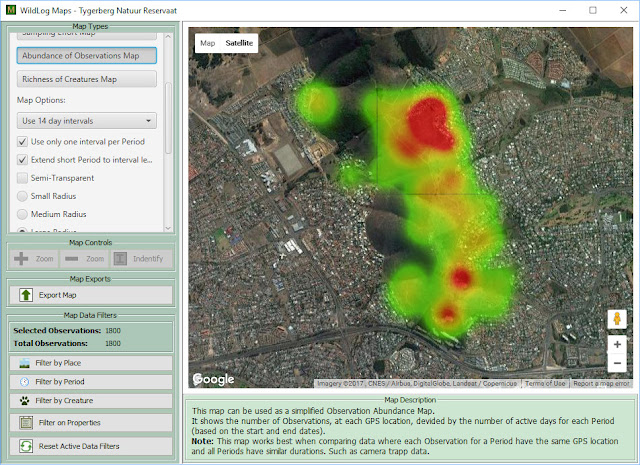The width and height of the screenshot is (640, 465).
Task: Click the Google logo on map
Action: click(x=213, y=380)
